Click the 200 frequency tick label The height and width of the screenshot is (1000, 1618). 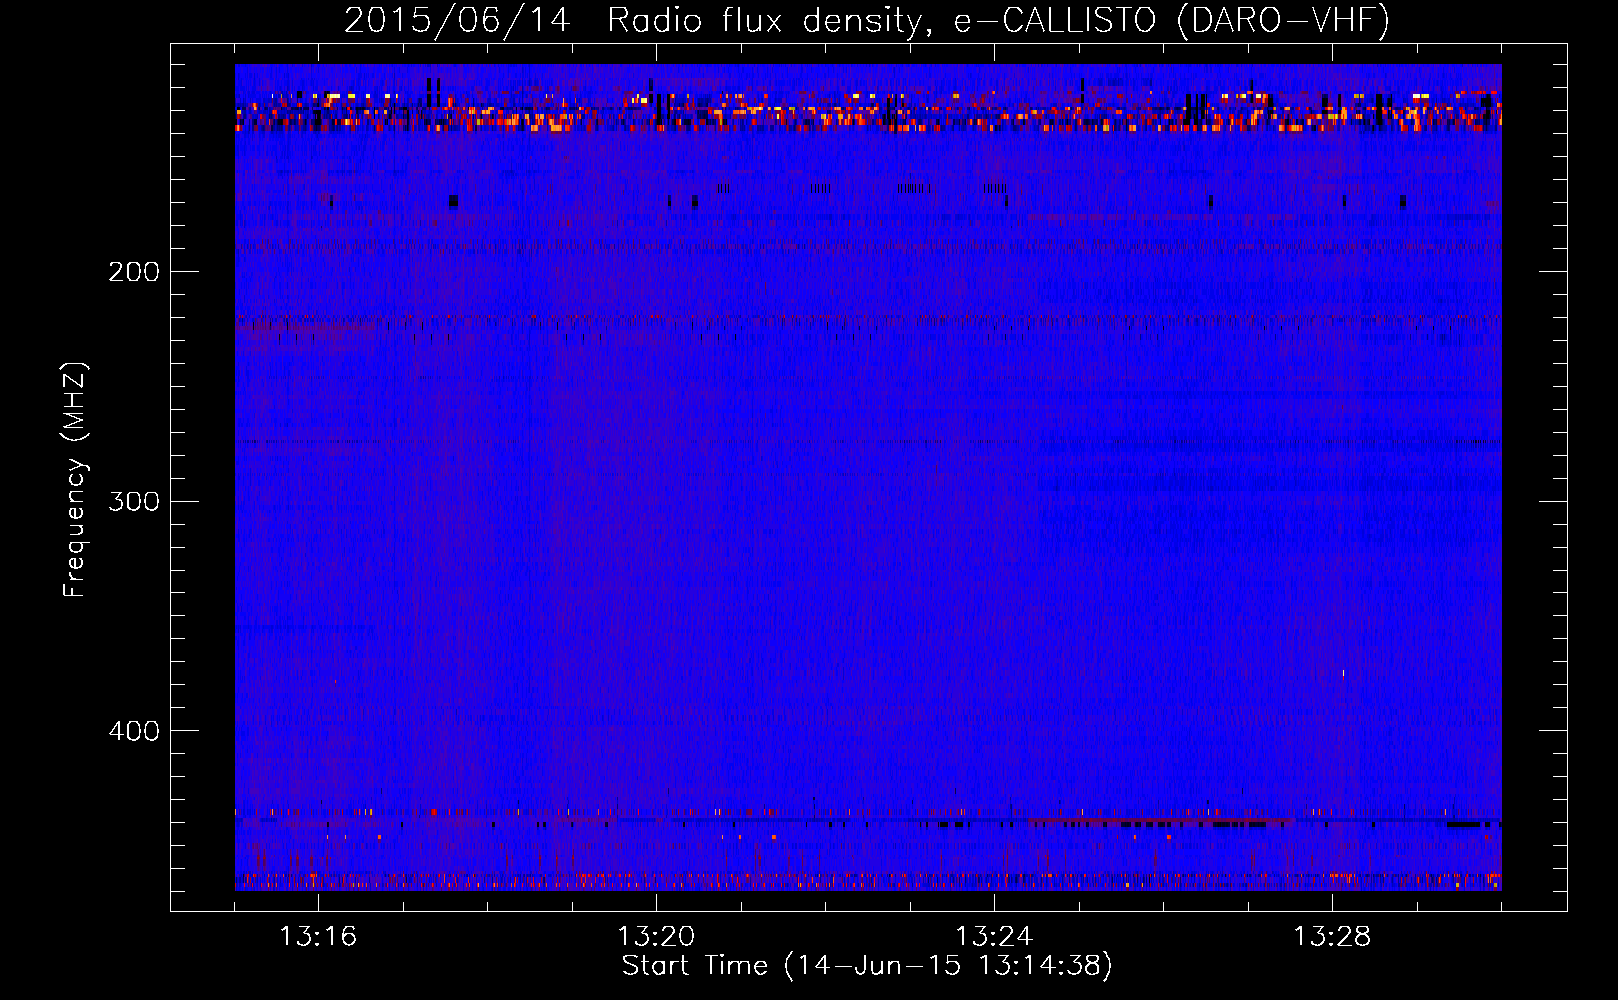[134, 272]
